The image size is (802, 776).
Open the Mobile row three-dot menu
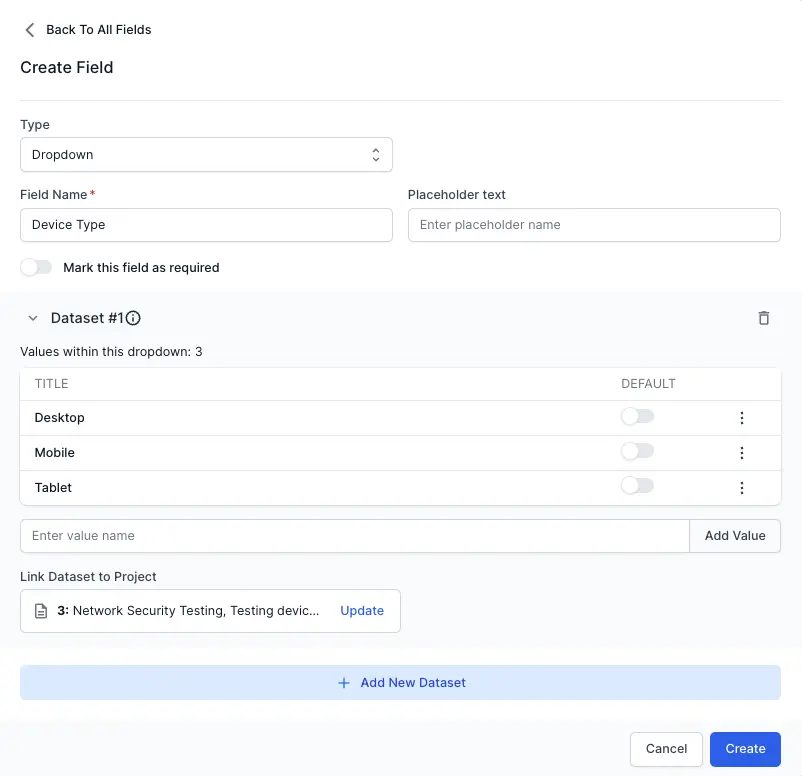[x=742, y=453]
